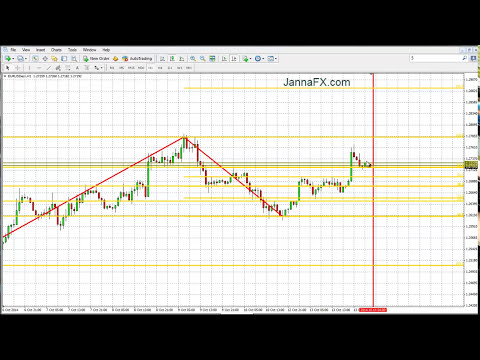Toggle chart shift from right edge
The height and width of the screenshot is (360, 480).
pos(234,59)
